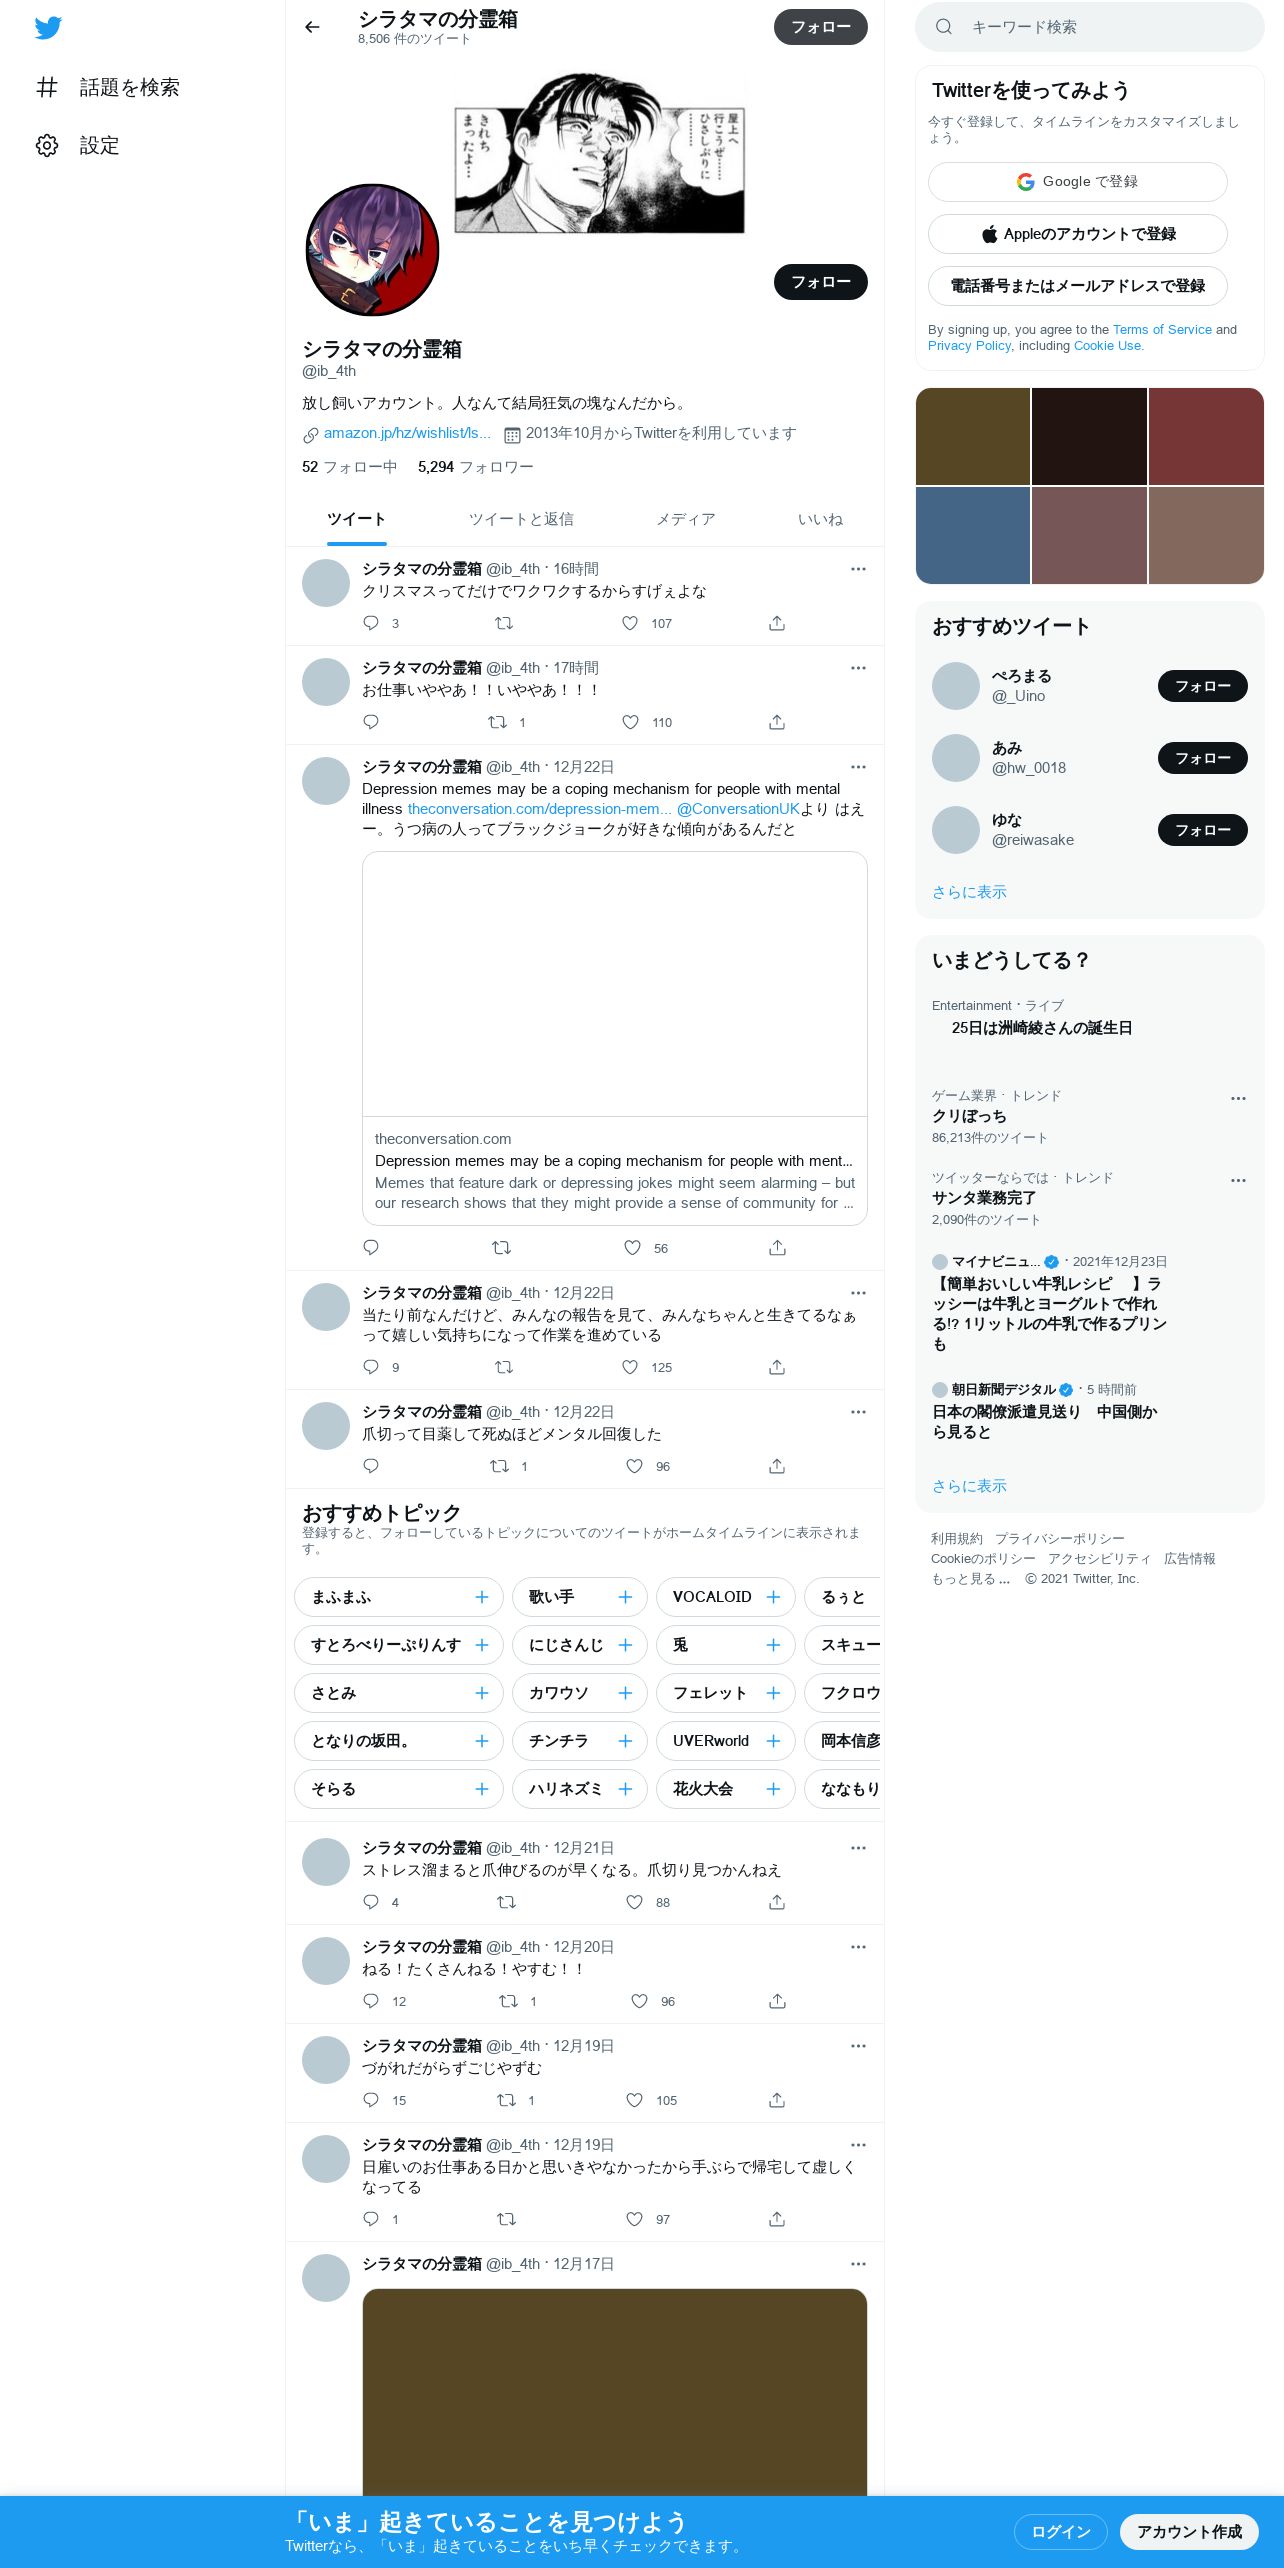Retweet the ストレス溜まると tweet

pyautogui.click(x=506, y=1902)
